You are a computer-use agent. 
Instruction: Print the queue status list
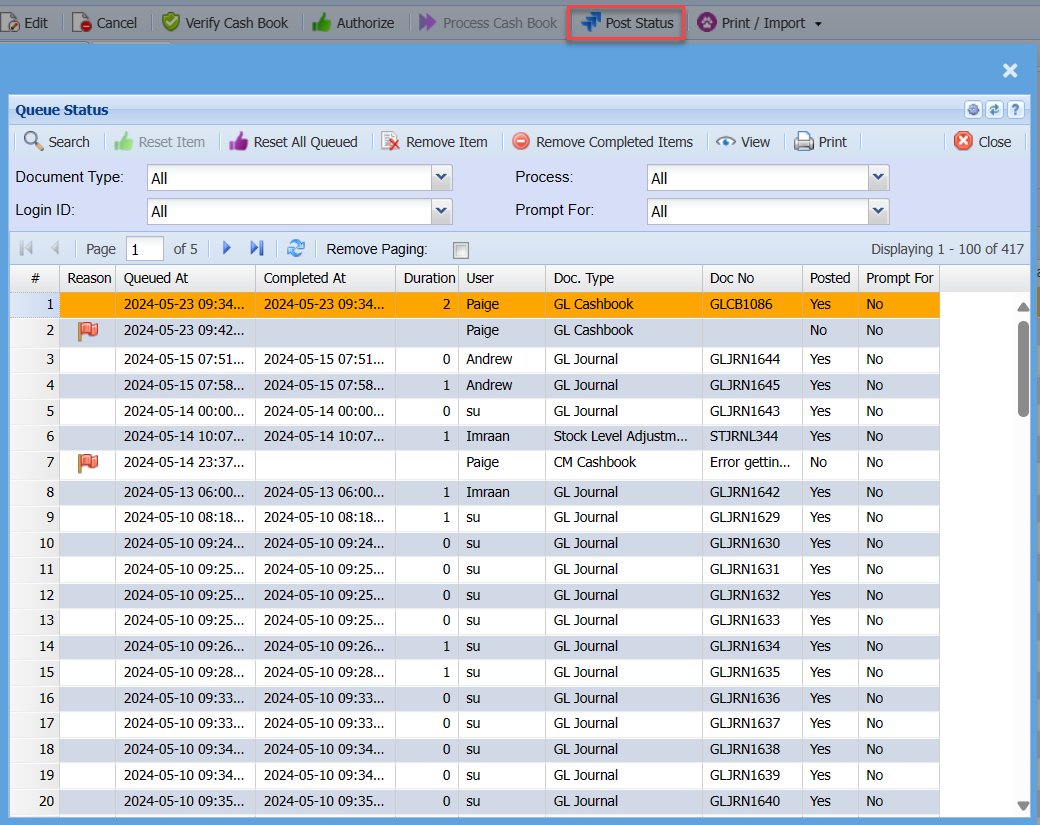tap(820, 142)
